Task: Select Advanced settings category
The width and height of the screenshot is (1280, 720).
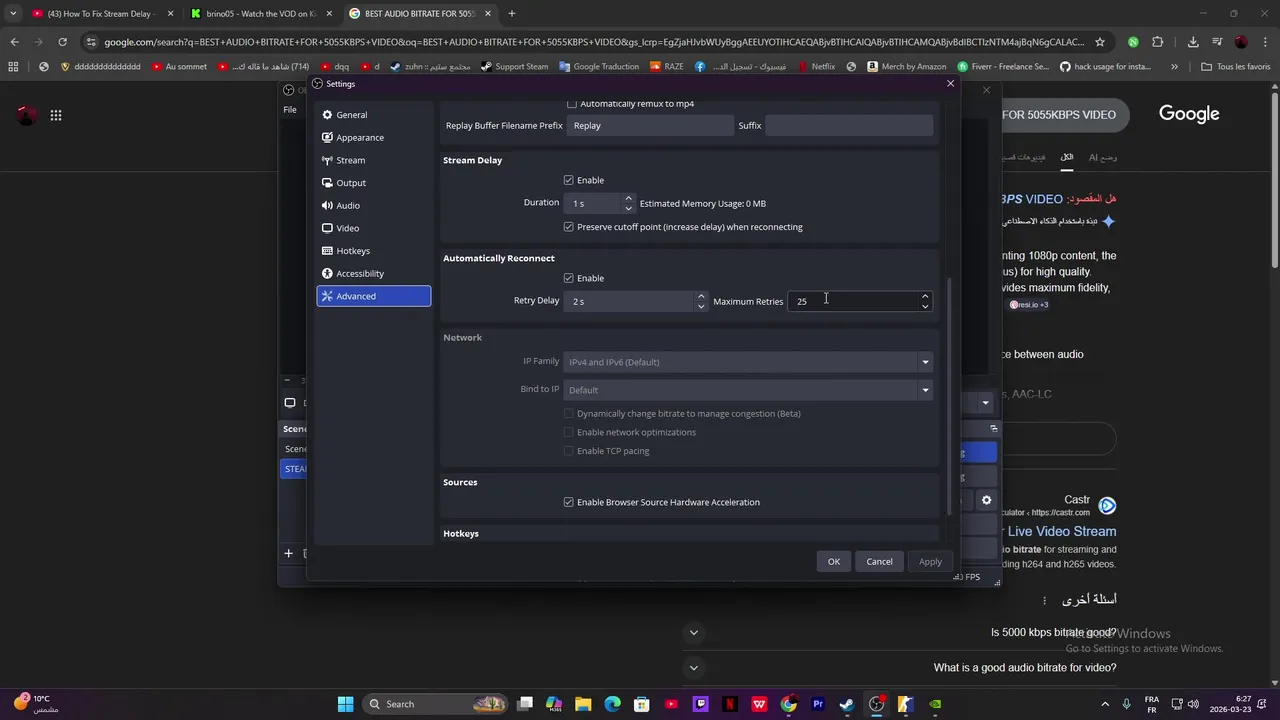Action: coord(373,296)
